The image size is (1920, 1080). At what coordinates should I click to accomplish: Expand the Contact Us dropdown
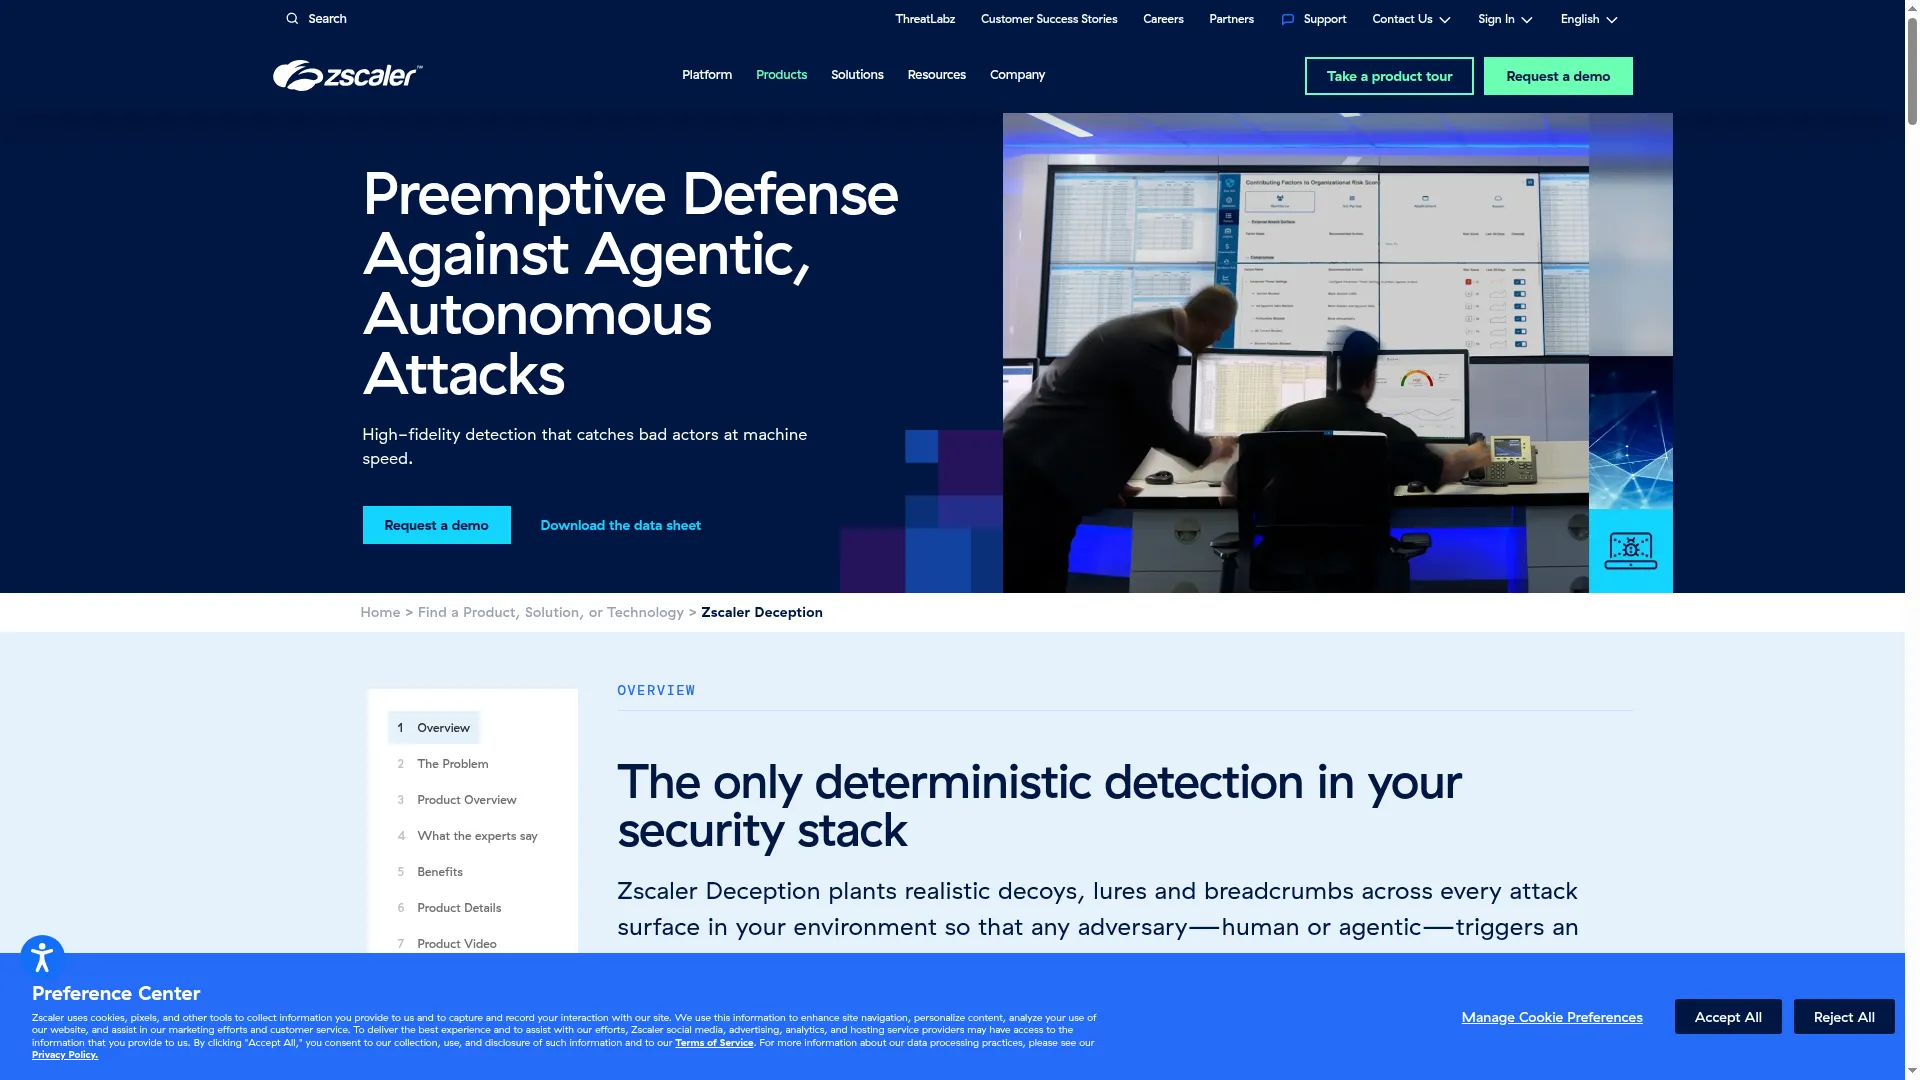(x=1411, y=19)
